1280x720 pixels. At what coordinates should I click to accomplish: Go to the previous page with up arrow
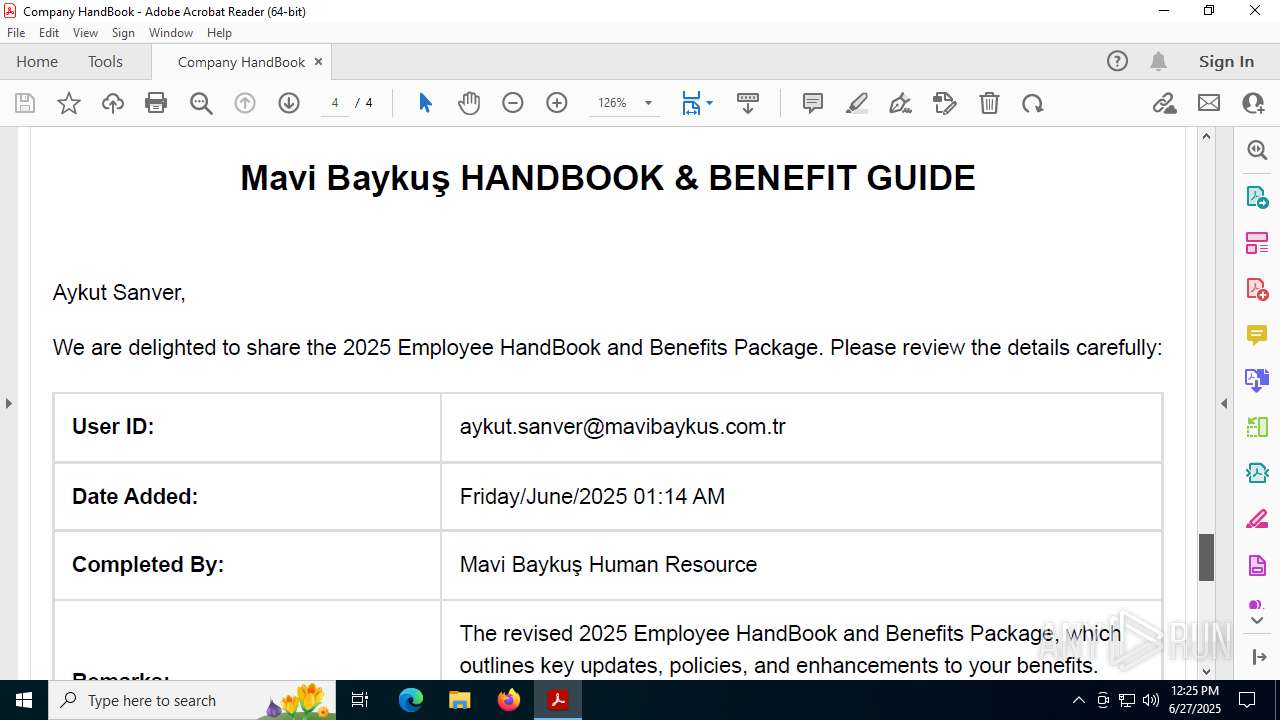245,103
